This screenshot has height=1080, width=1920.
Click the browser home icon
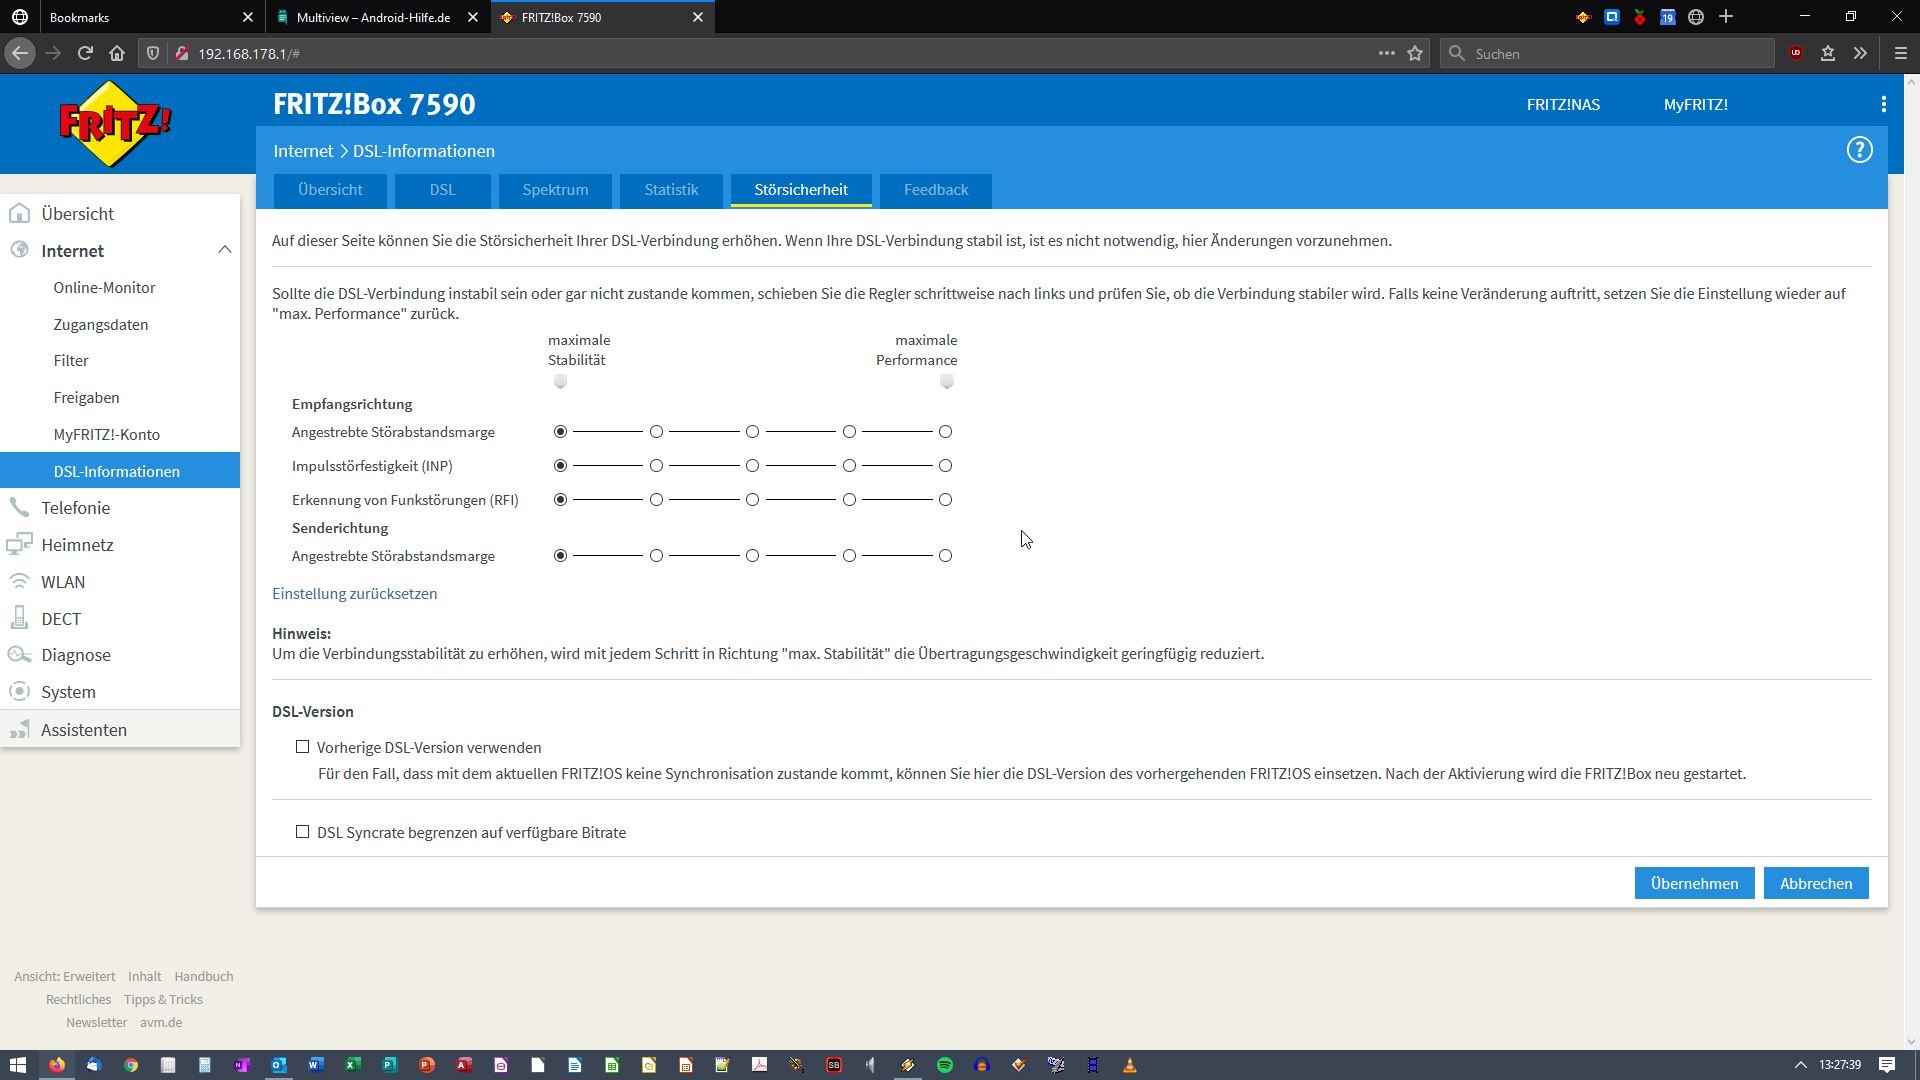point(117,53)
